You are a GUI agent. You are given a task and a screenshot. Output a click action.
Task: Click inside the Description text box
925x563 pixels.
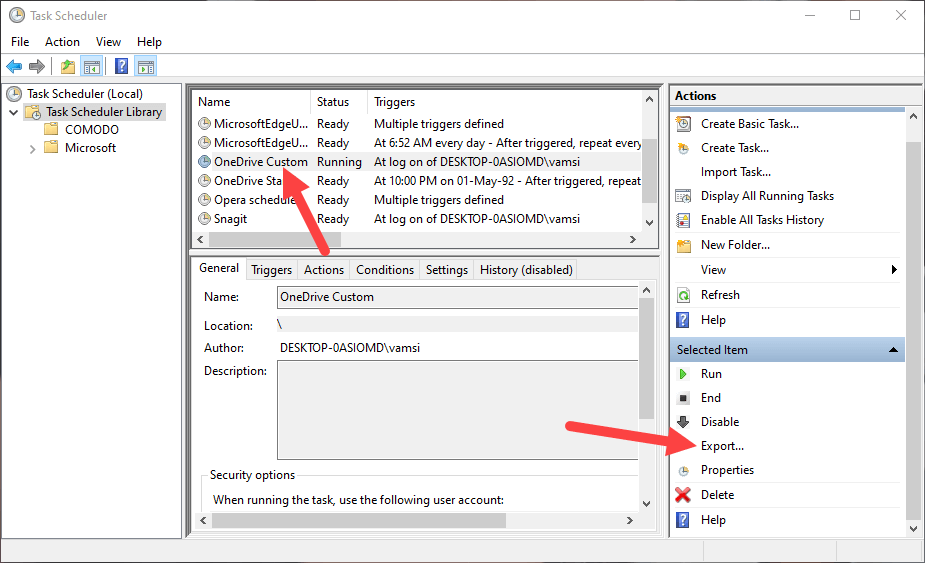(x=457, y=410)
